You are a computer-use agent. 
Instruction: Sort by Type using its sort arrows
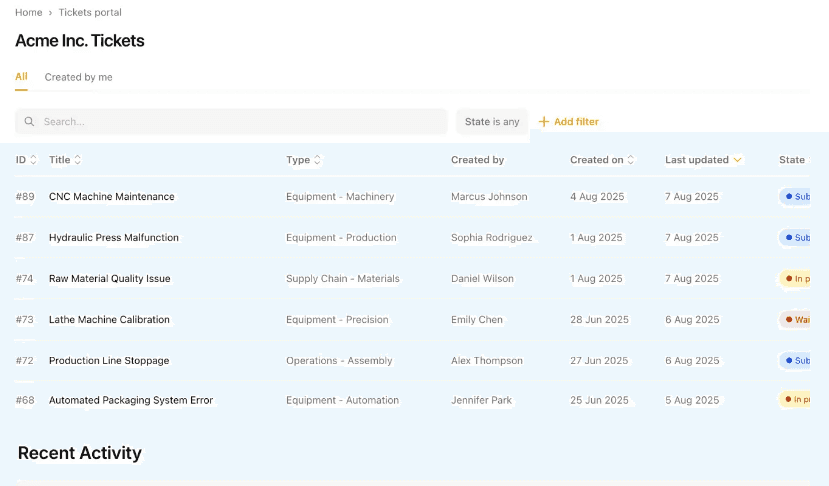point(317,160)
